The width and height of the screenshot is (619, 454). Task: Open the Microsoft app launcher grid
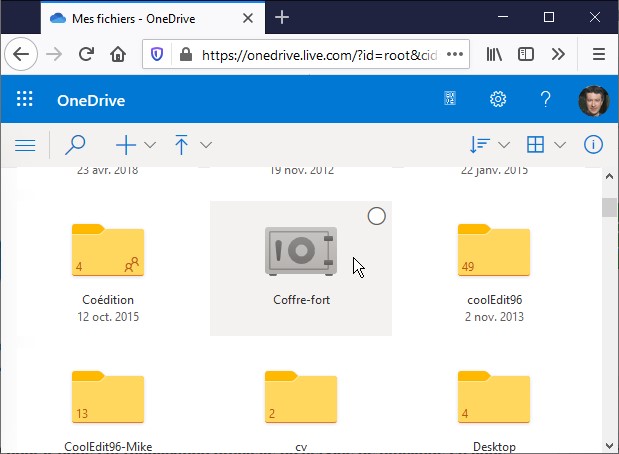(x=25, y=100)
